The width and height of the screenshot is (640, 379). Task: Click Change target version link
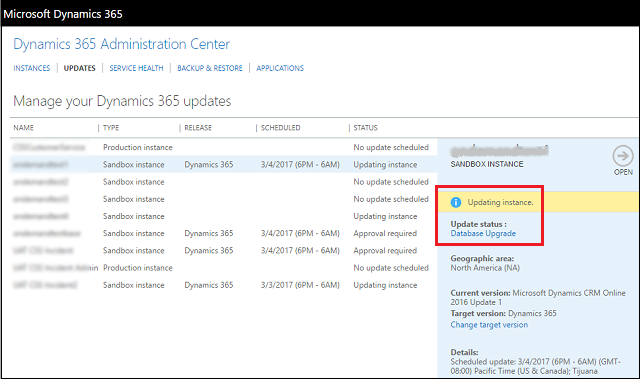[x=489, y=325]
